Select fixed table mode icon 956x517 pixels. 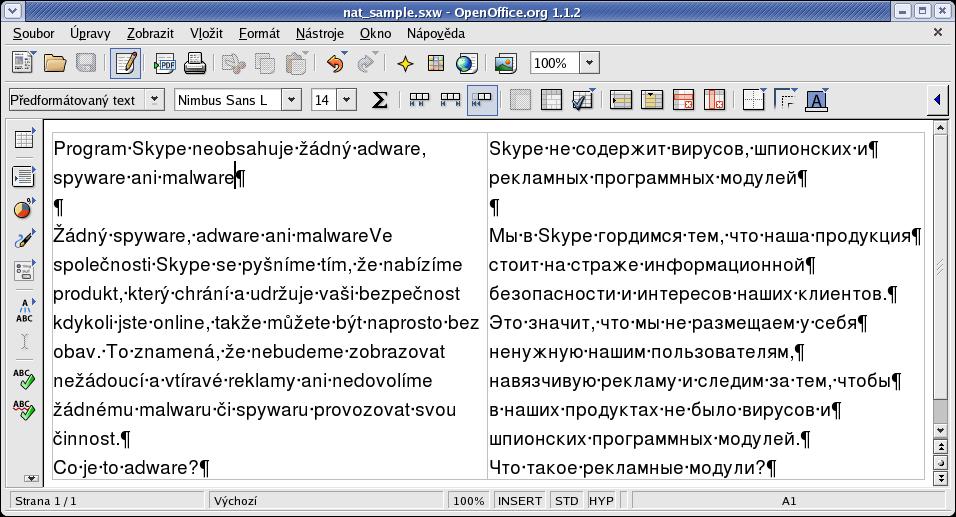(x=419, y=100)
